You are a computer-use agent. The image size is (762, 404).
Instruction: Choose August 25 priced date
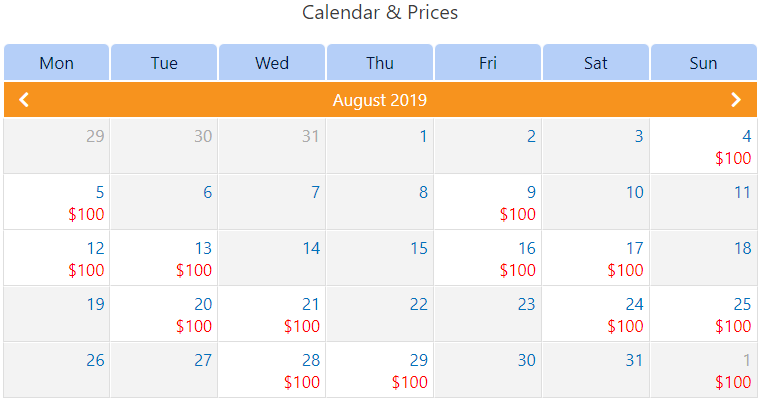click(x=704, y=314)
